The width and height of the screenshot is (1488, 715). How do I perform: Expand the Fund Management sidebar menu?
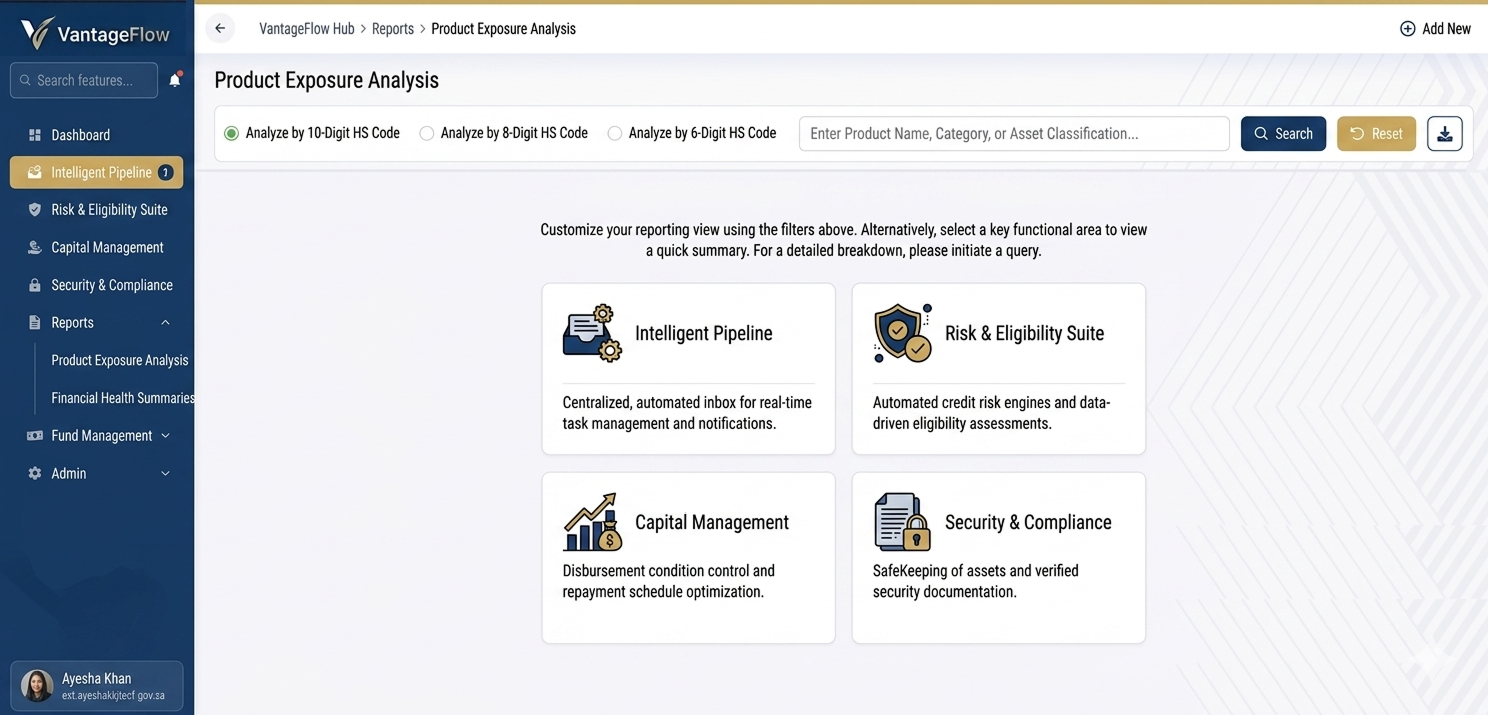click(165, 436)
